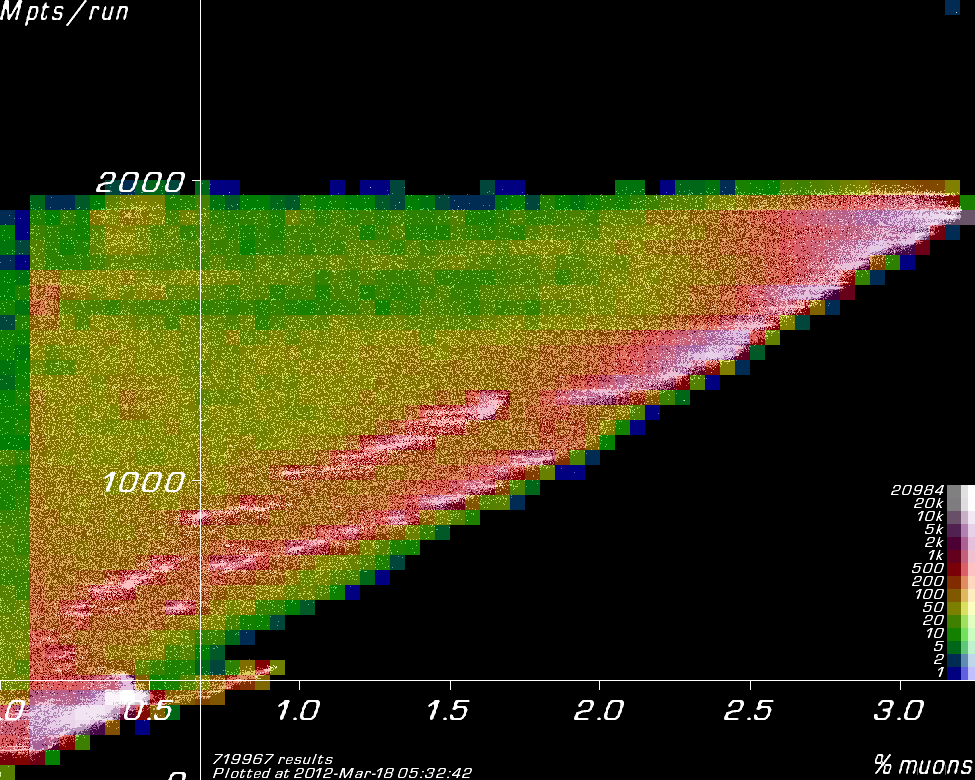Image resolution: width=975 pixels, height=780 pixels.
Task: Click the '% muons' x-axis title
Action: click(923, 765)
